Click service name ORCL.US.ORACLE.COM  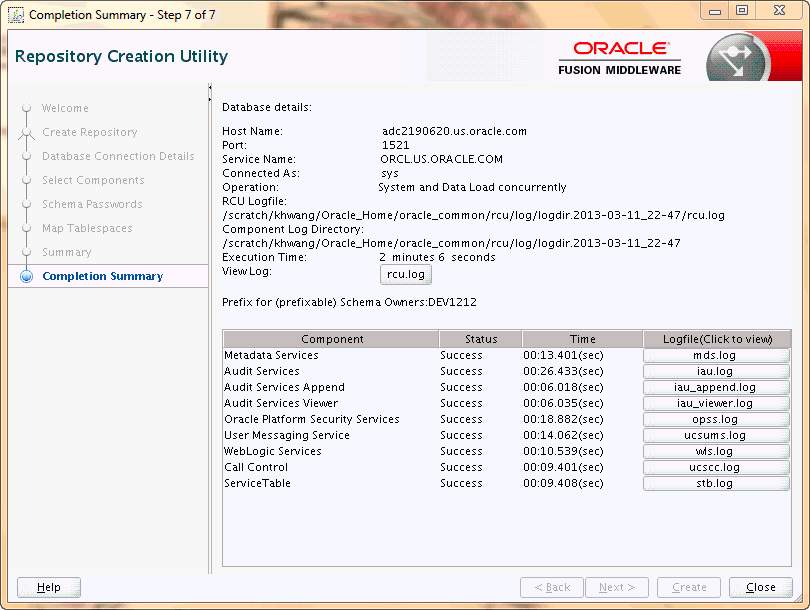pos(442,159)
